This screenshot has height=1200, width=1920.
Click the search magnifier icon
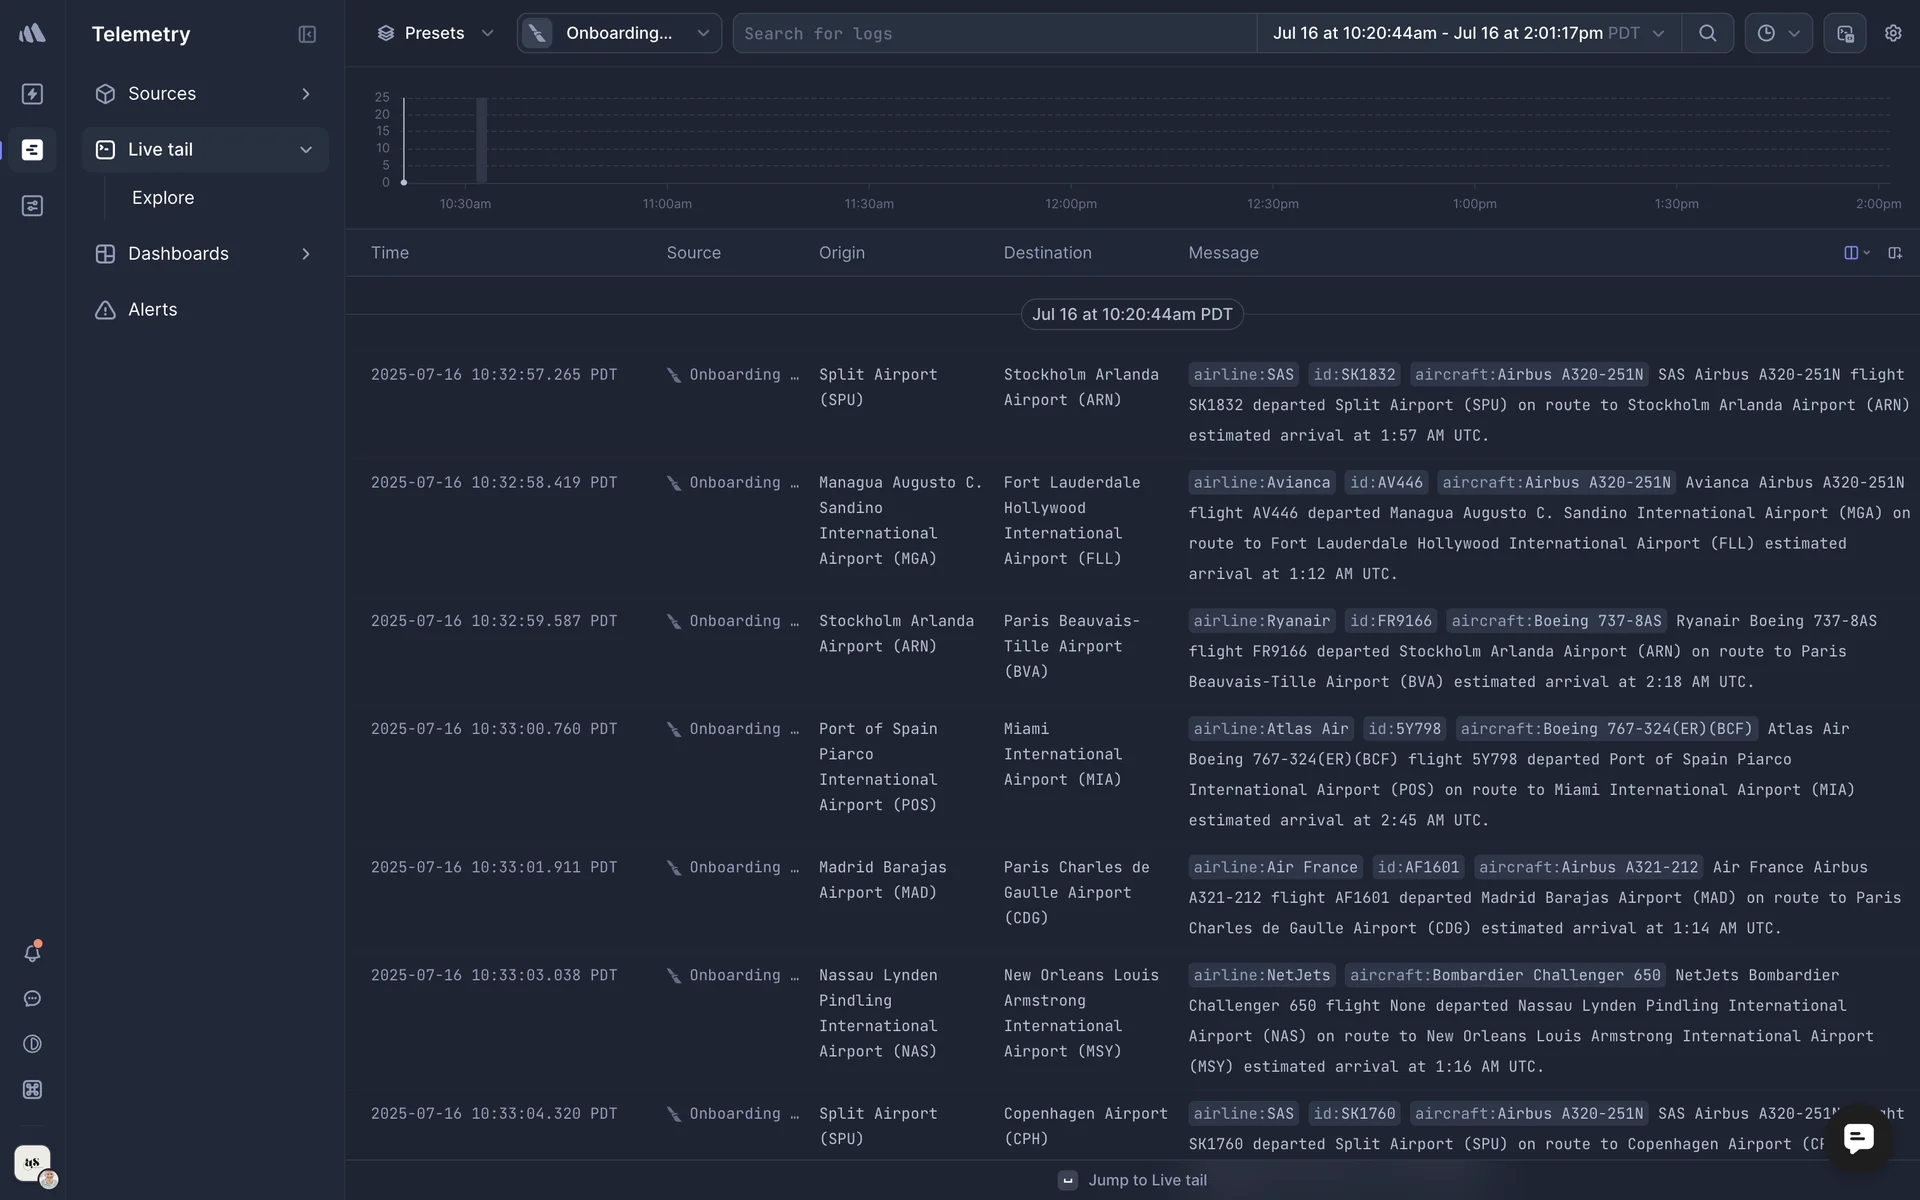1707,33
